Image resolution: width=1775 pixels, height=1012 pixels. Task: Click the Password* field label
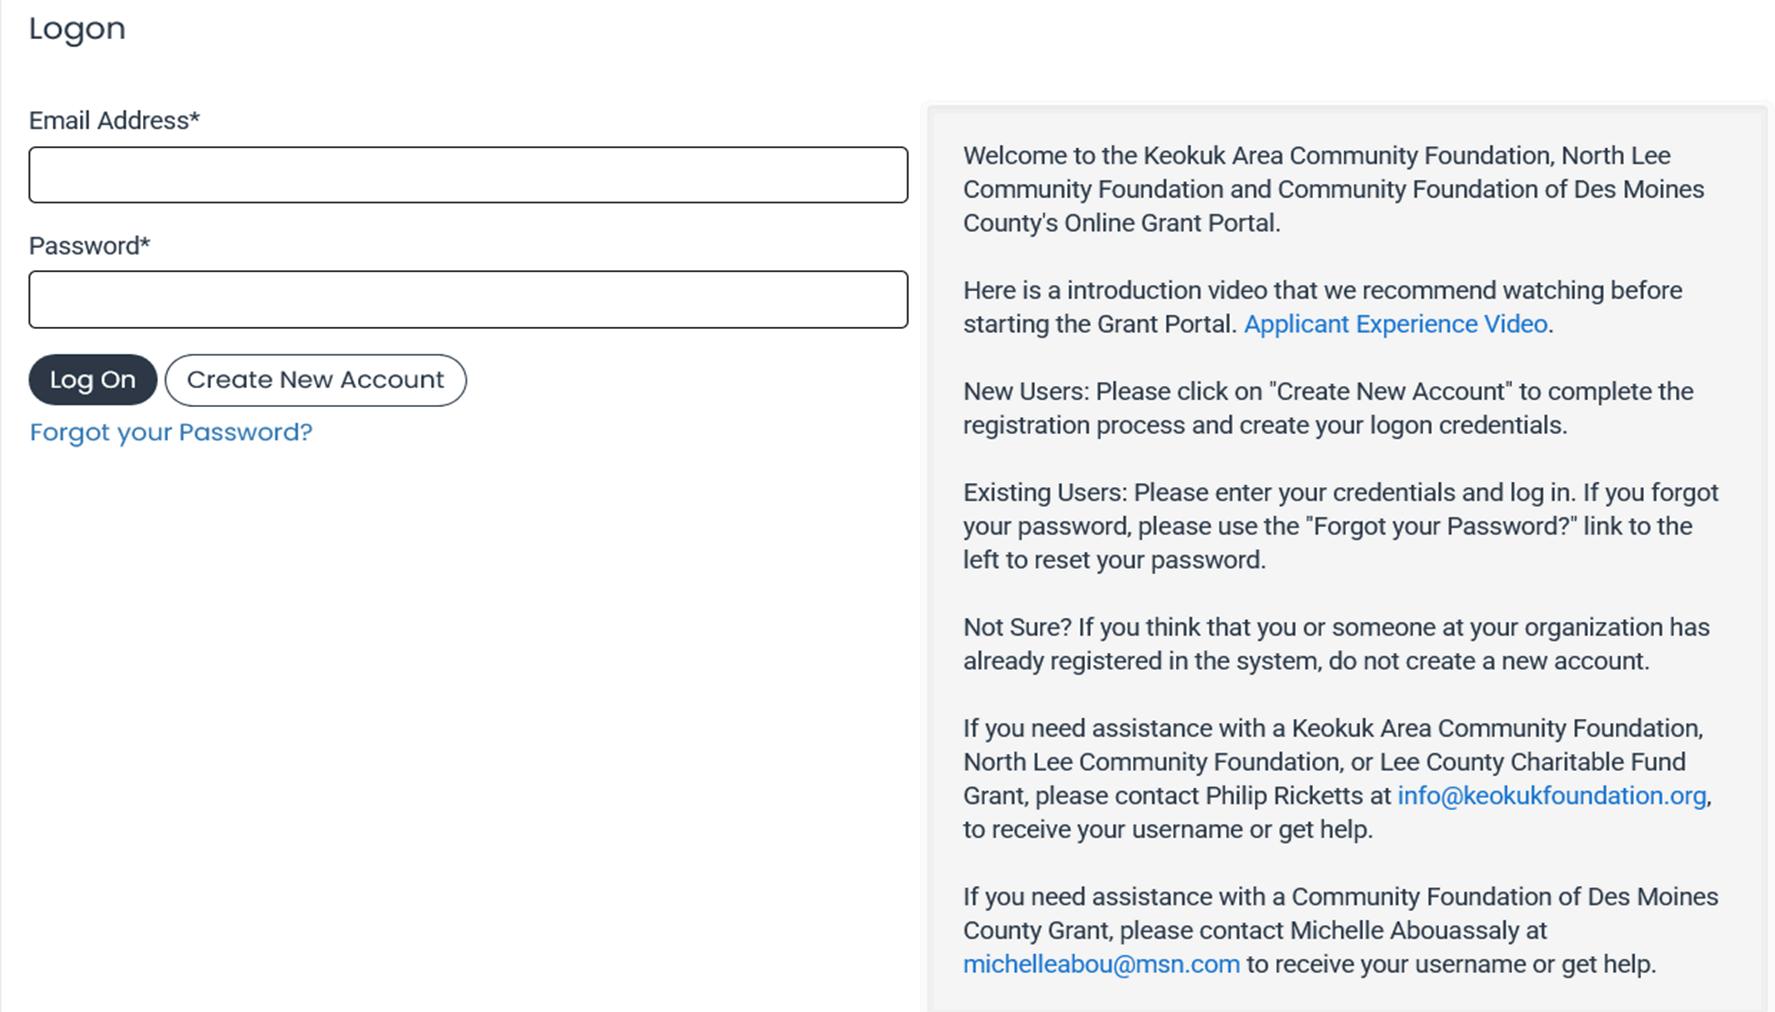pos(89,246)
